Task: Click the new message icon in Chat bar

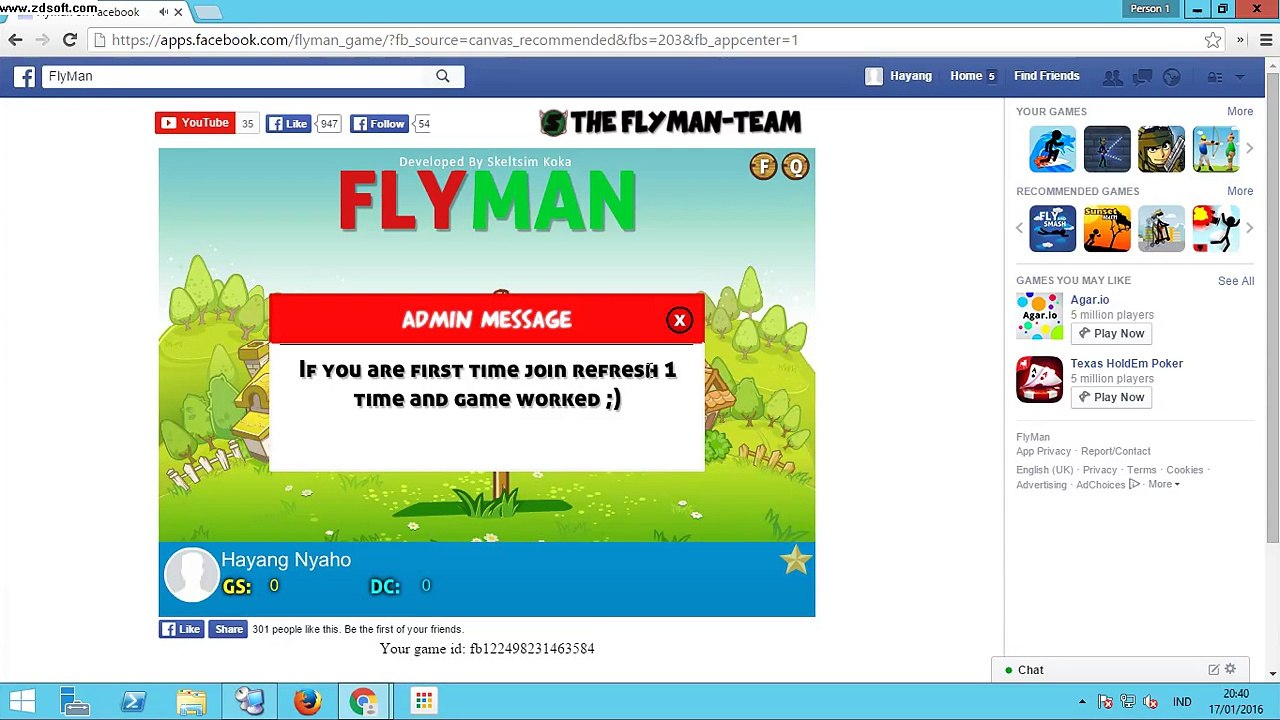Action: click(1213, 670)
